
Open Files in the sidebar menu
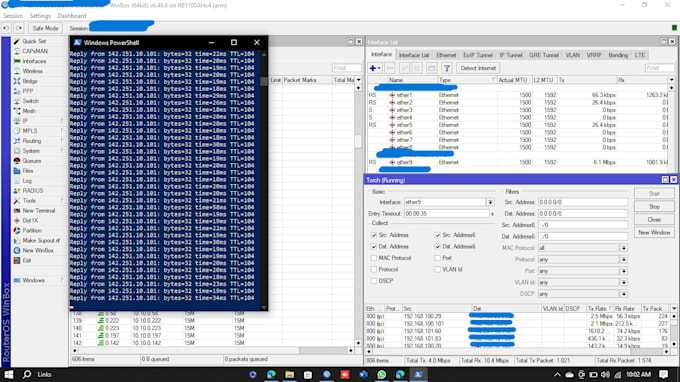point(28,171)
